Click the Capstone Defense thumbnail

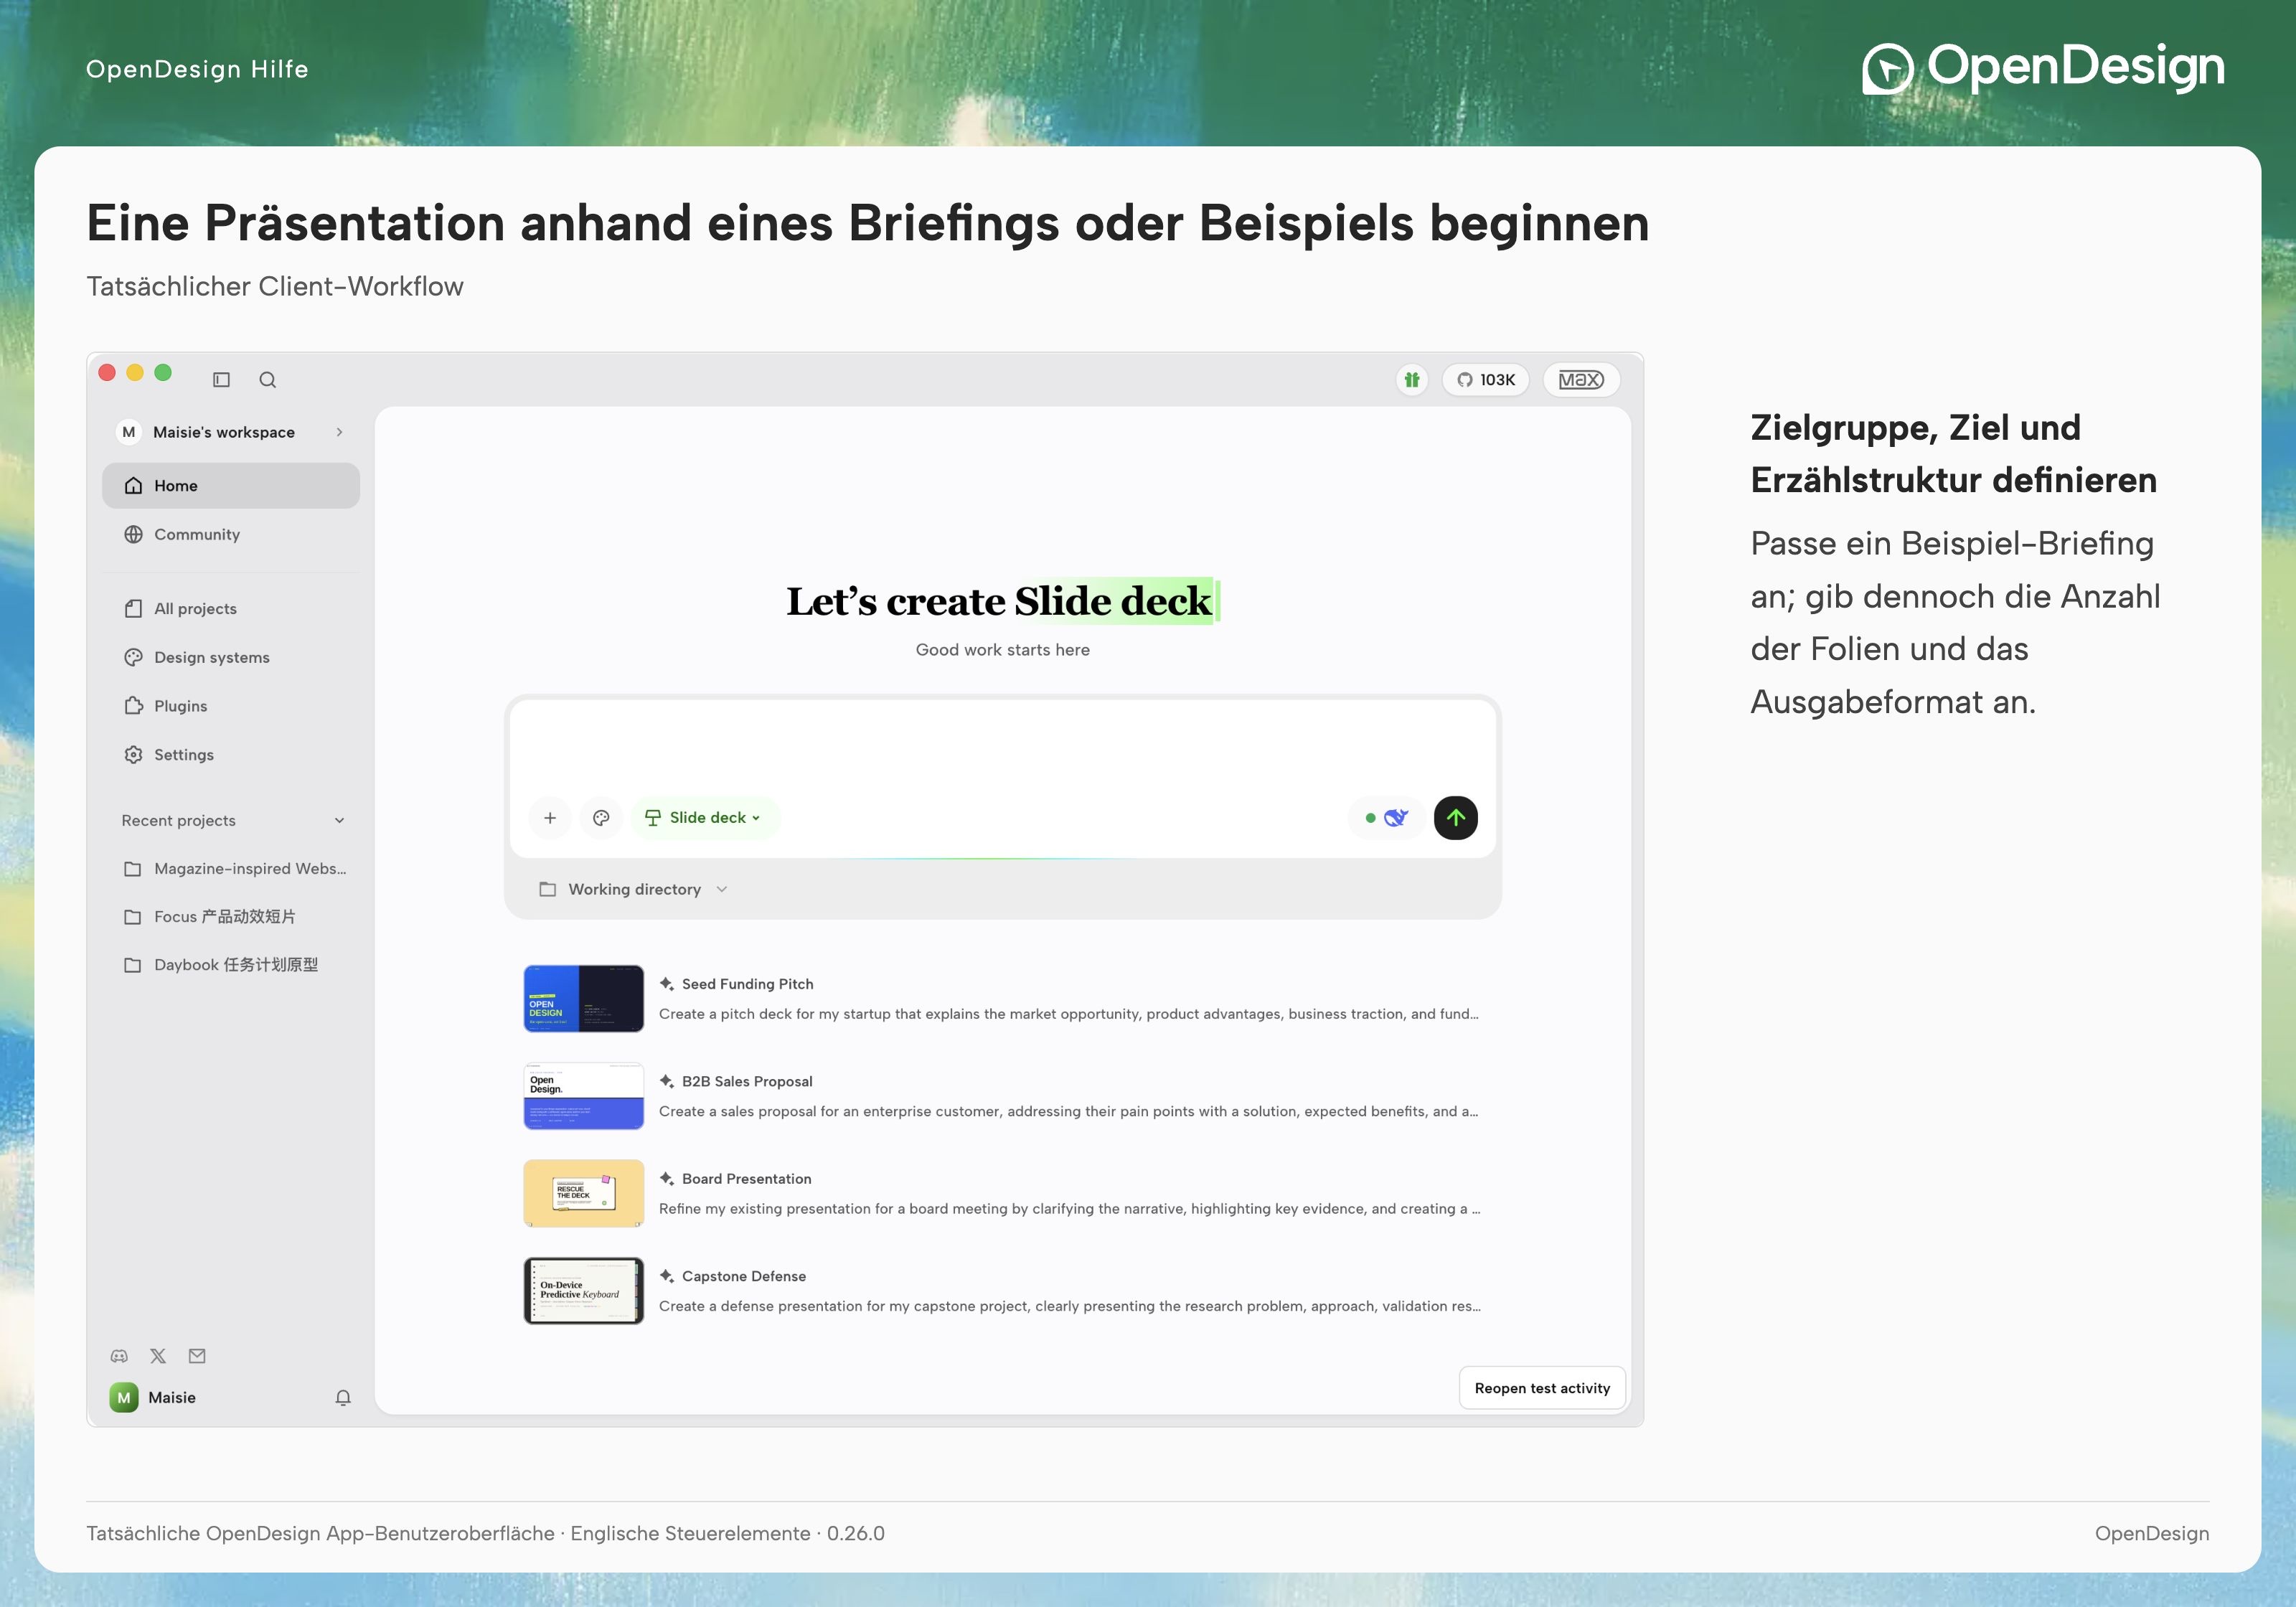(x=584, y=1291)
